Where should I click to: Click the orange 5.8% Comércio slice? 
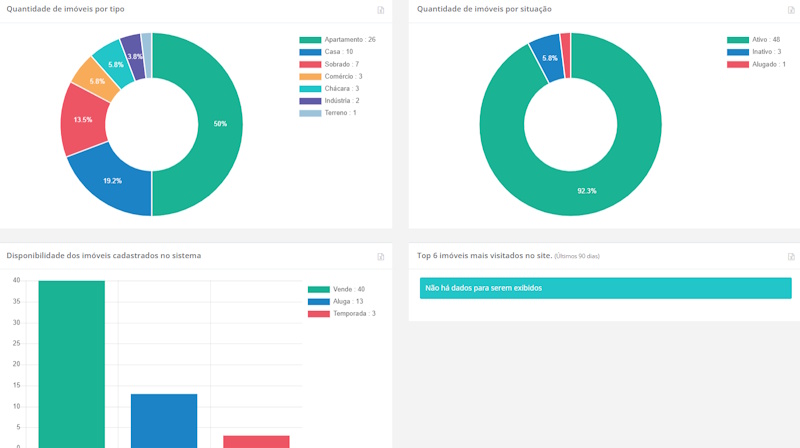pos(96,80)
